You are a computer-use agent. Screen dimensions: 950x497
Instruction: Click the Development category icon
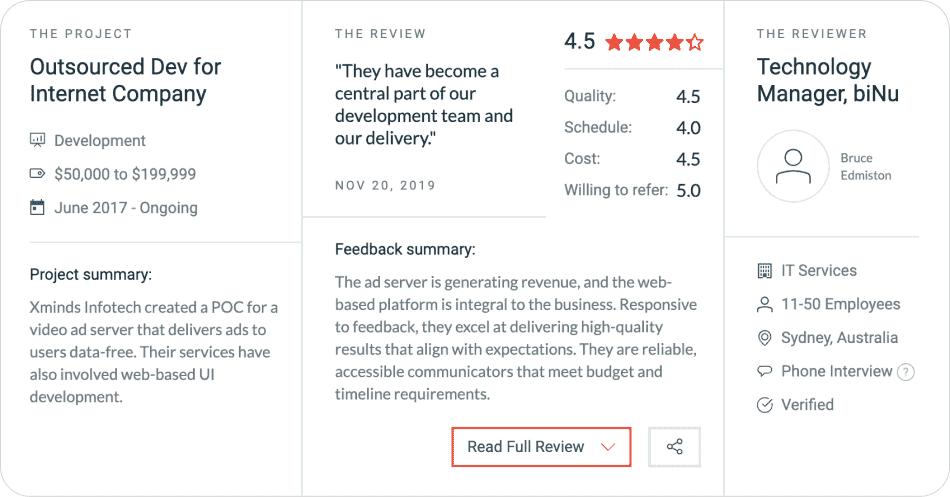[38, 141]
